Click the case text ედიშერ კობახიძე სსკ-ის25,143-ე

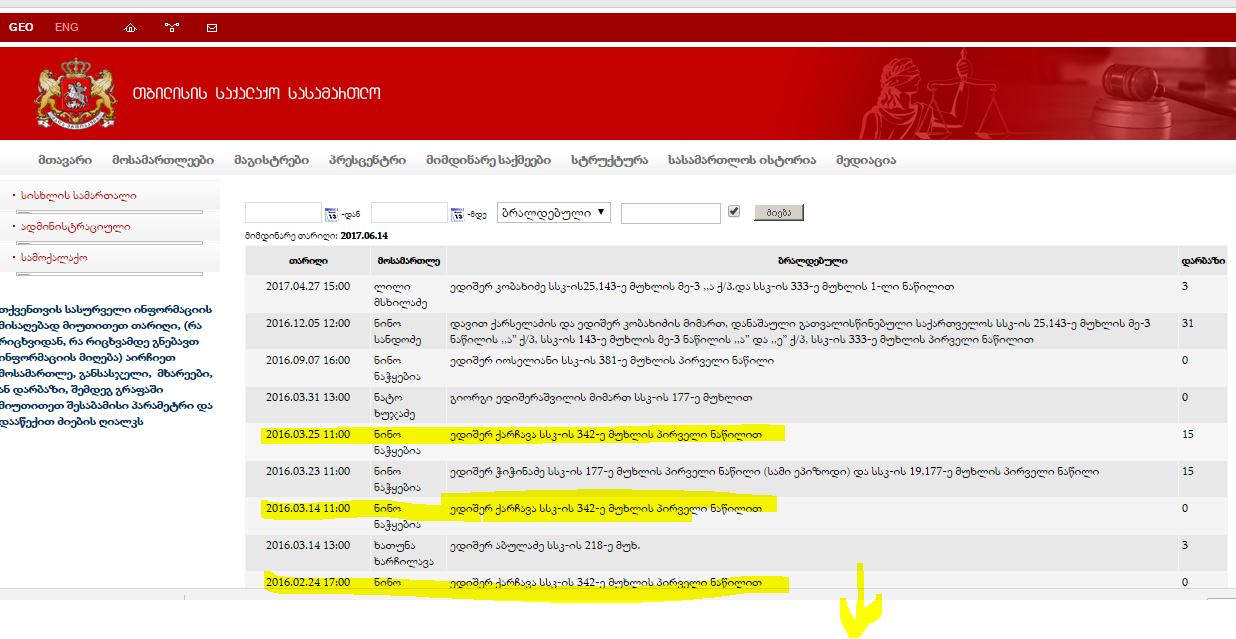click(x=701, y=286)
